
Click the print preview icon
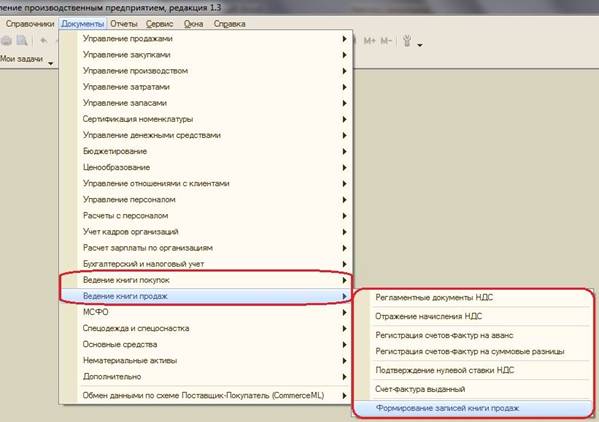click(22, 40)
